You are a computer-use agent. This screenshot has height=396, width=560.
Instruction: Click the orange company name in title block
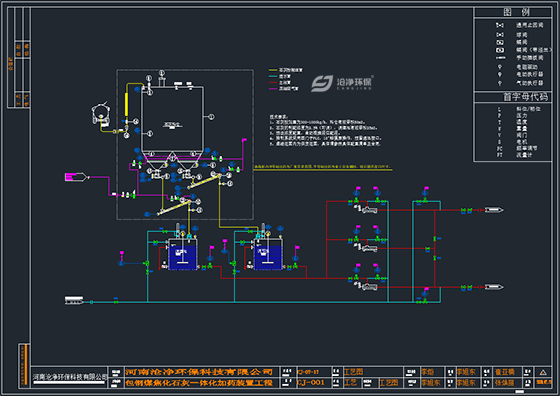point(199,372)
